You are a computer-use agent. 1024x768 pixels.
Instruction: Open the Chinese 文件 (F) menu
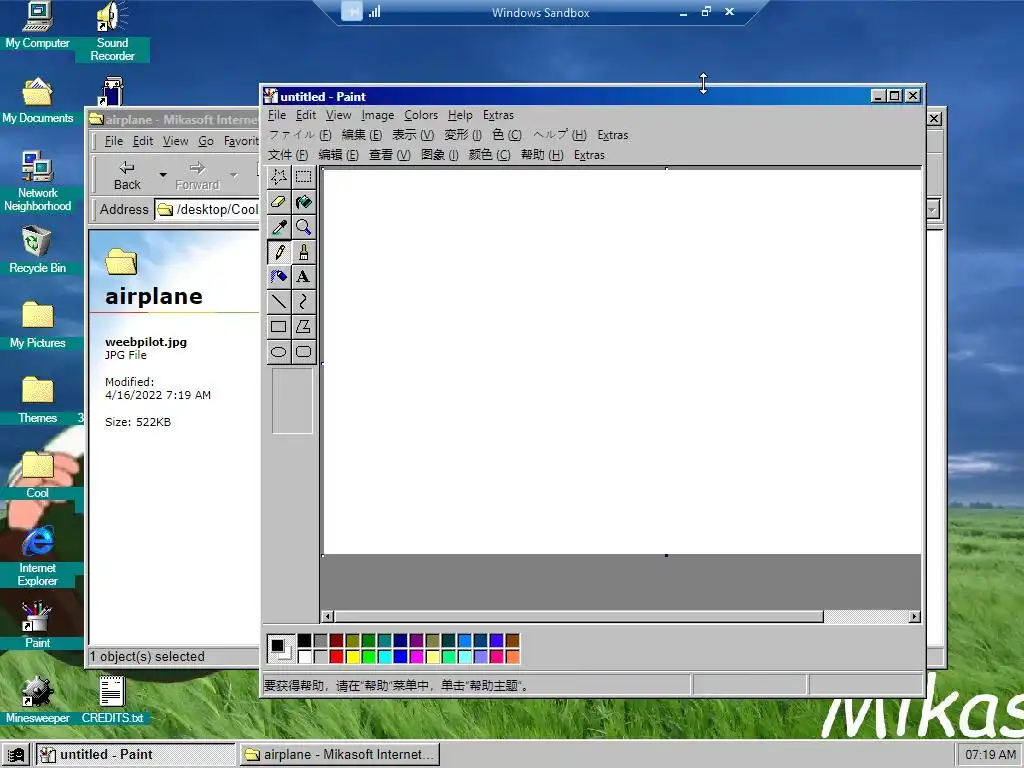coord(287,155)
